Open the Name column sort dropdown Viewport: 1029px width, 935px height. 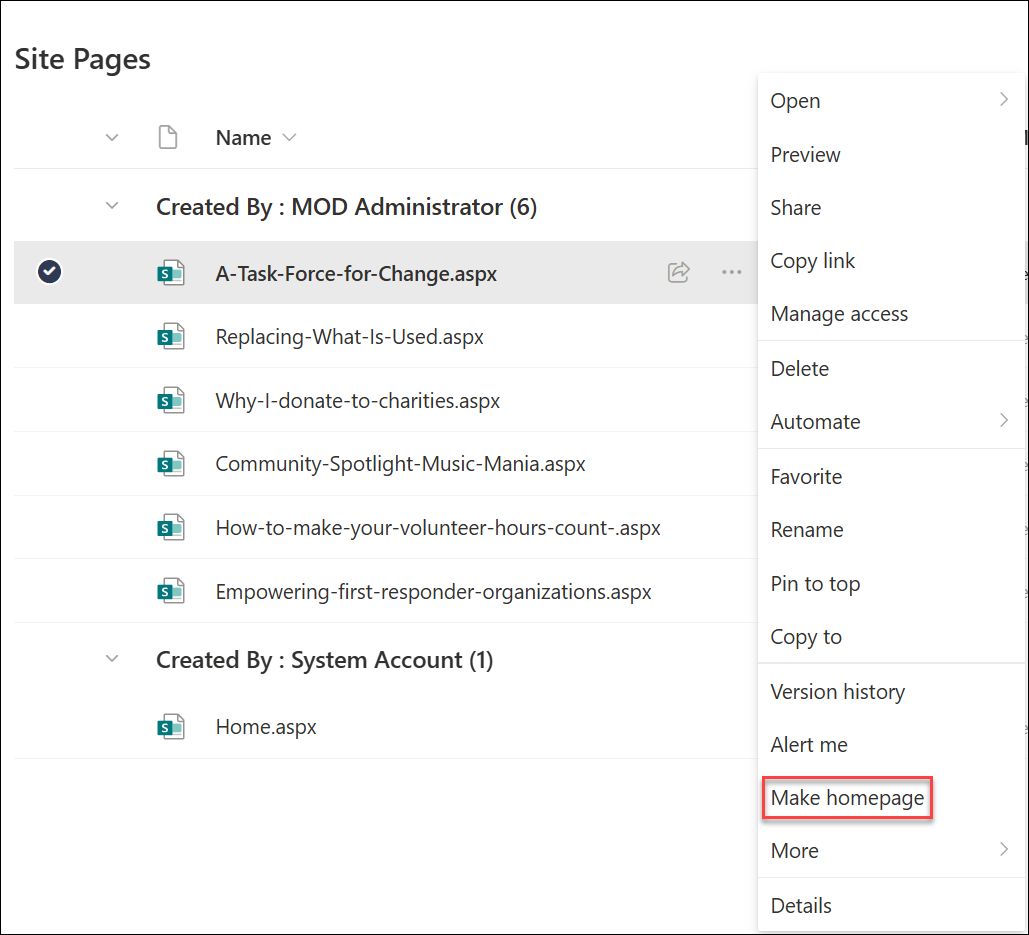[x=289, y=138]
